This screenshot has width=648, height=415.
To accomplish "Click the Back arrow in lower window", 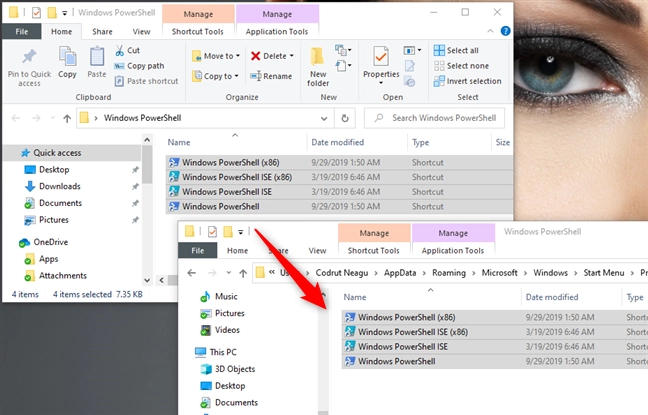I will pyautogui.click(x=191, y=273).
